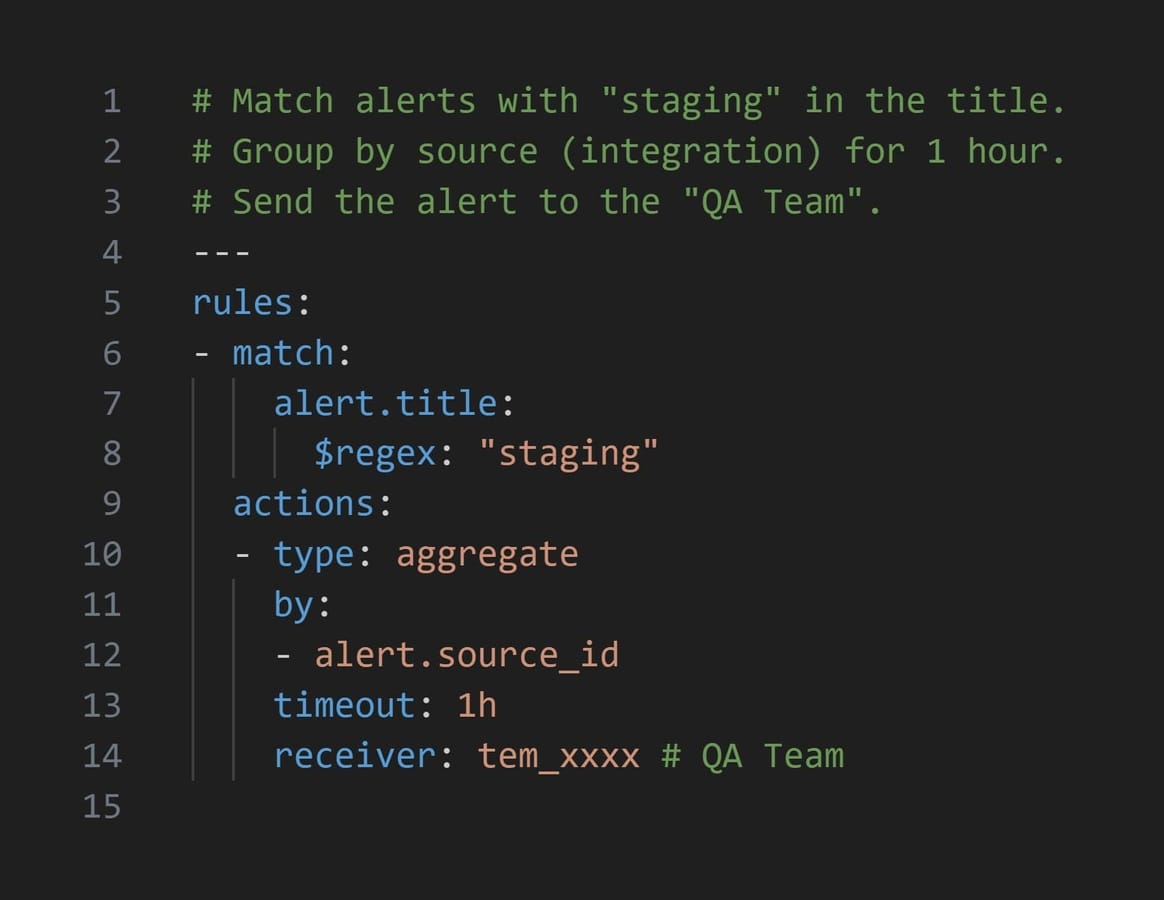Click the "rules" key on line 5
The width and height of the screenshot is (1164, 900).
click(x=242, y=302)
